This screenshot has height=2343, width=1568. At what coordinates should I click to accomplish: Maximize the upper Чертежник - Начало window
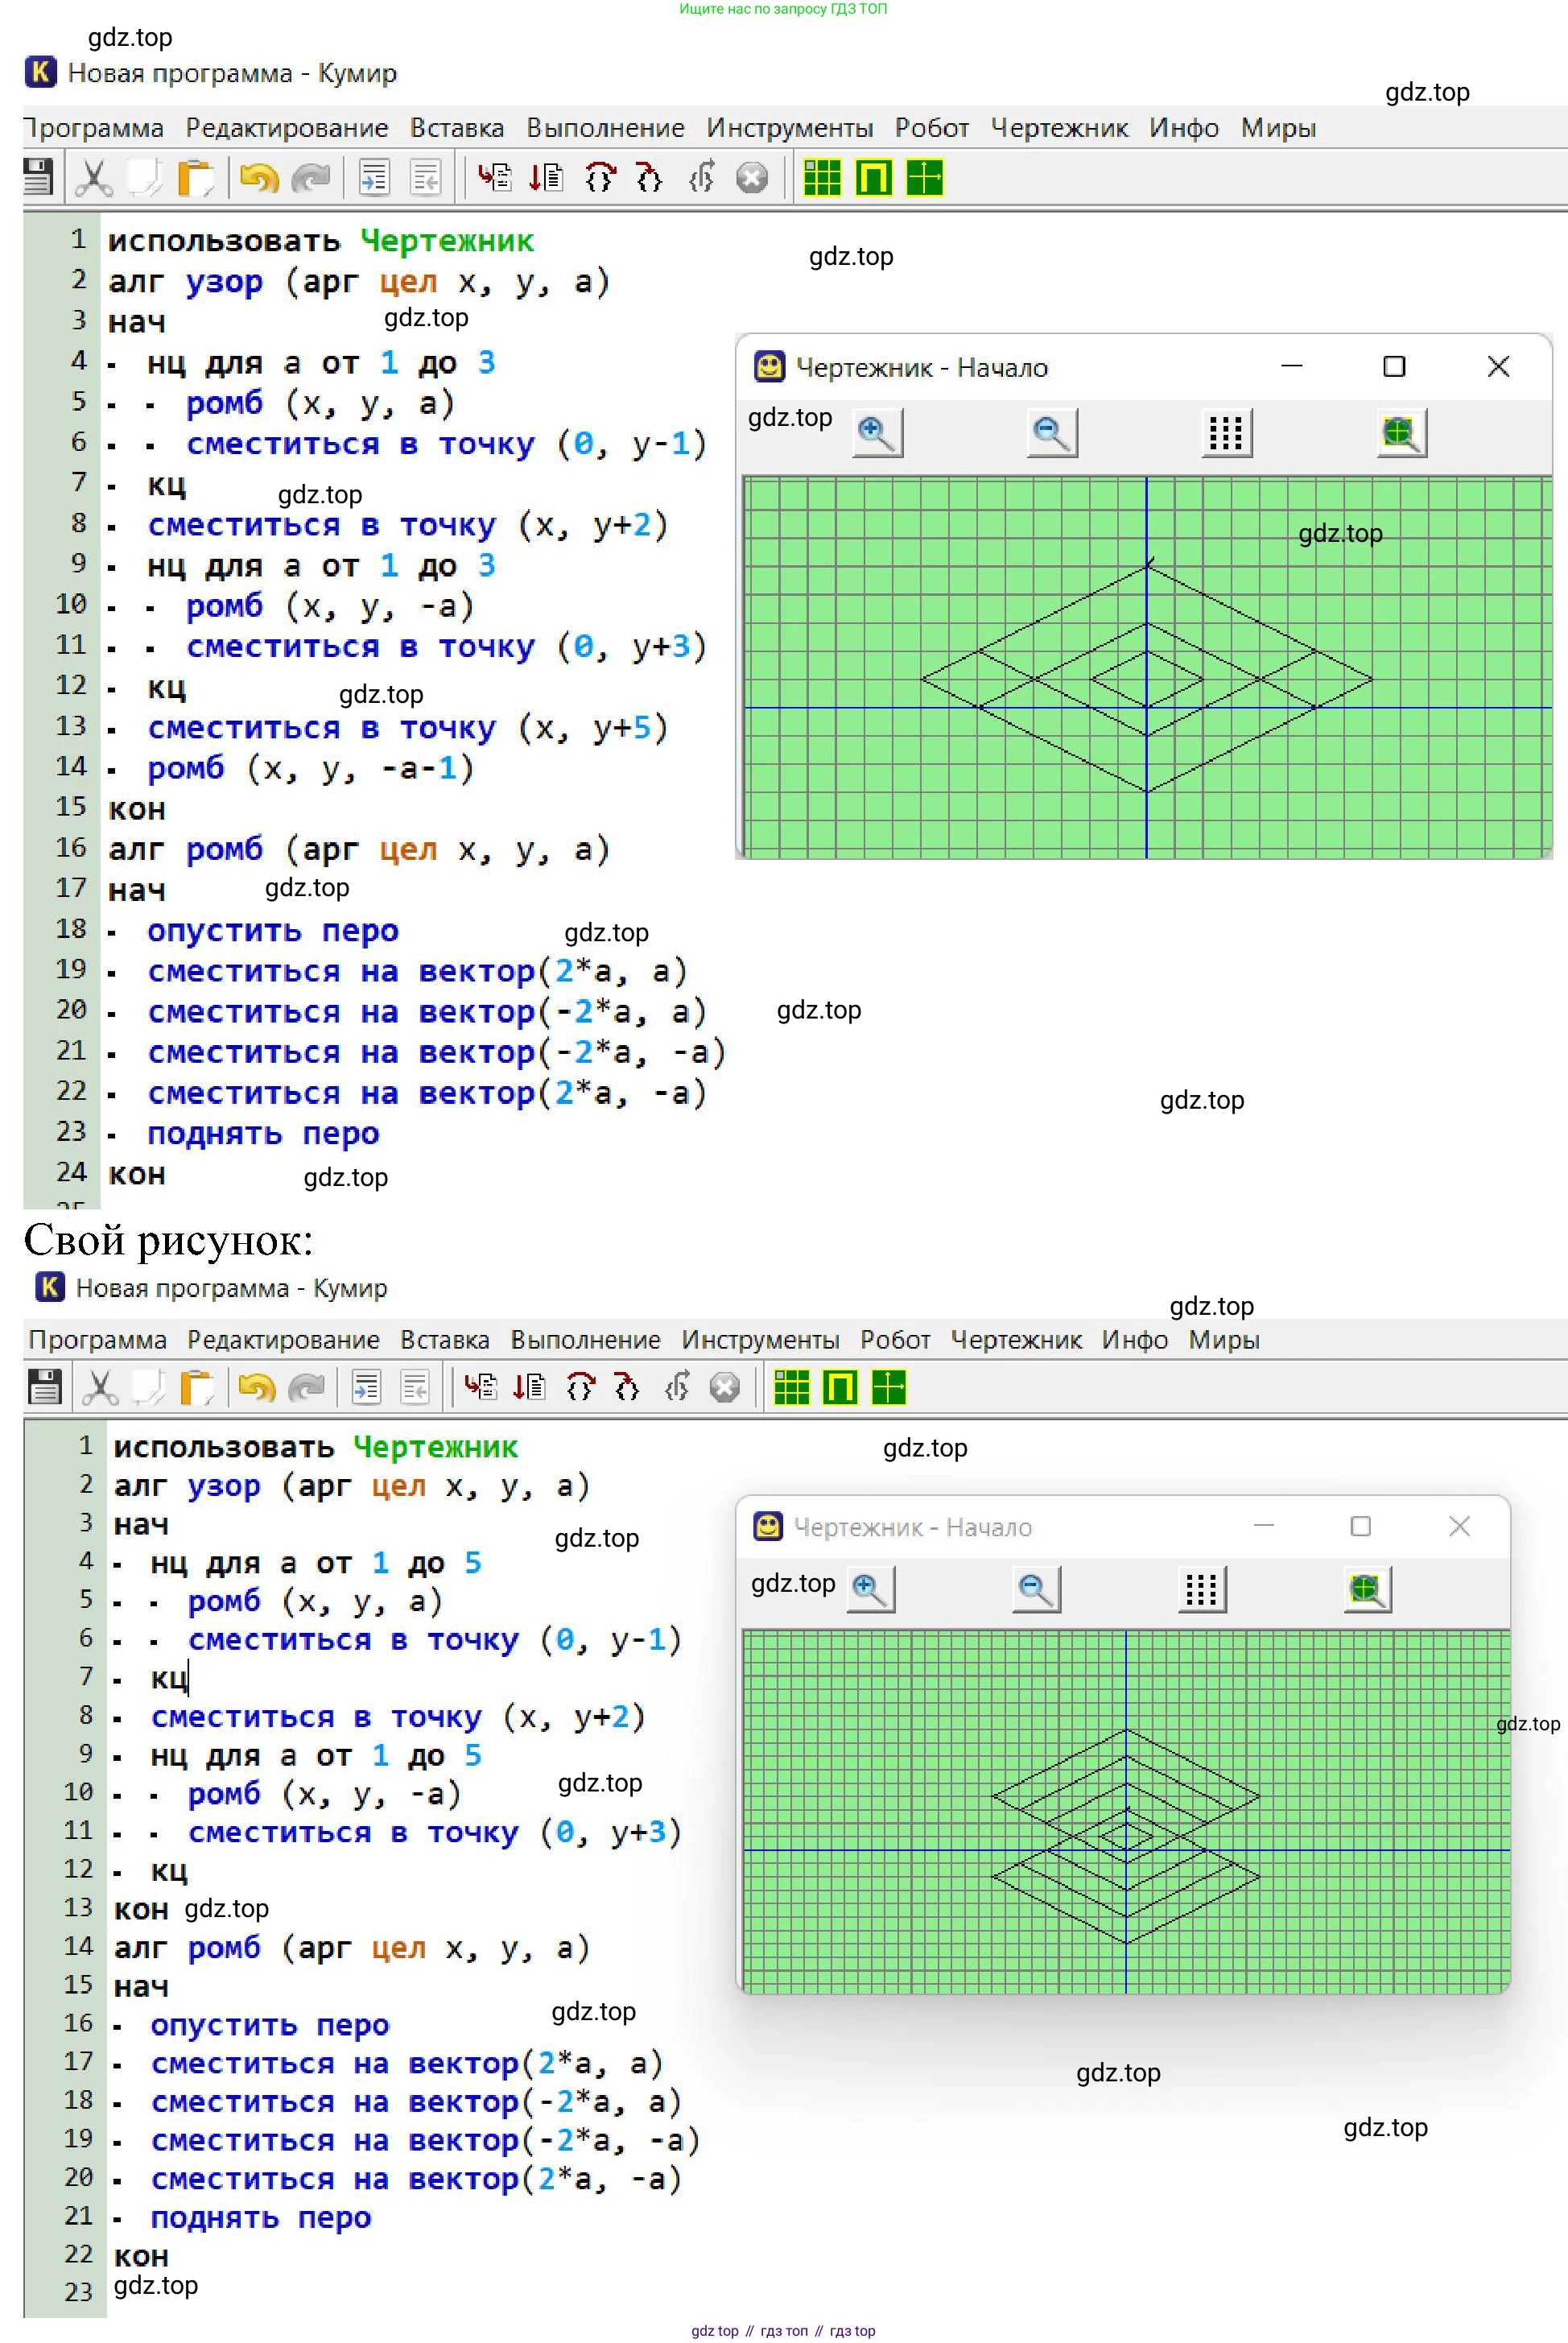[x=1394, y=367]
